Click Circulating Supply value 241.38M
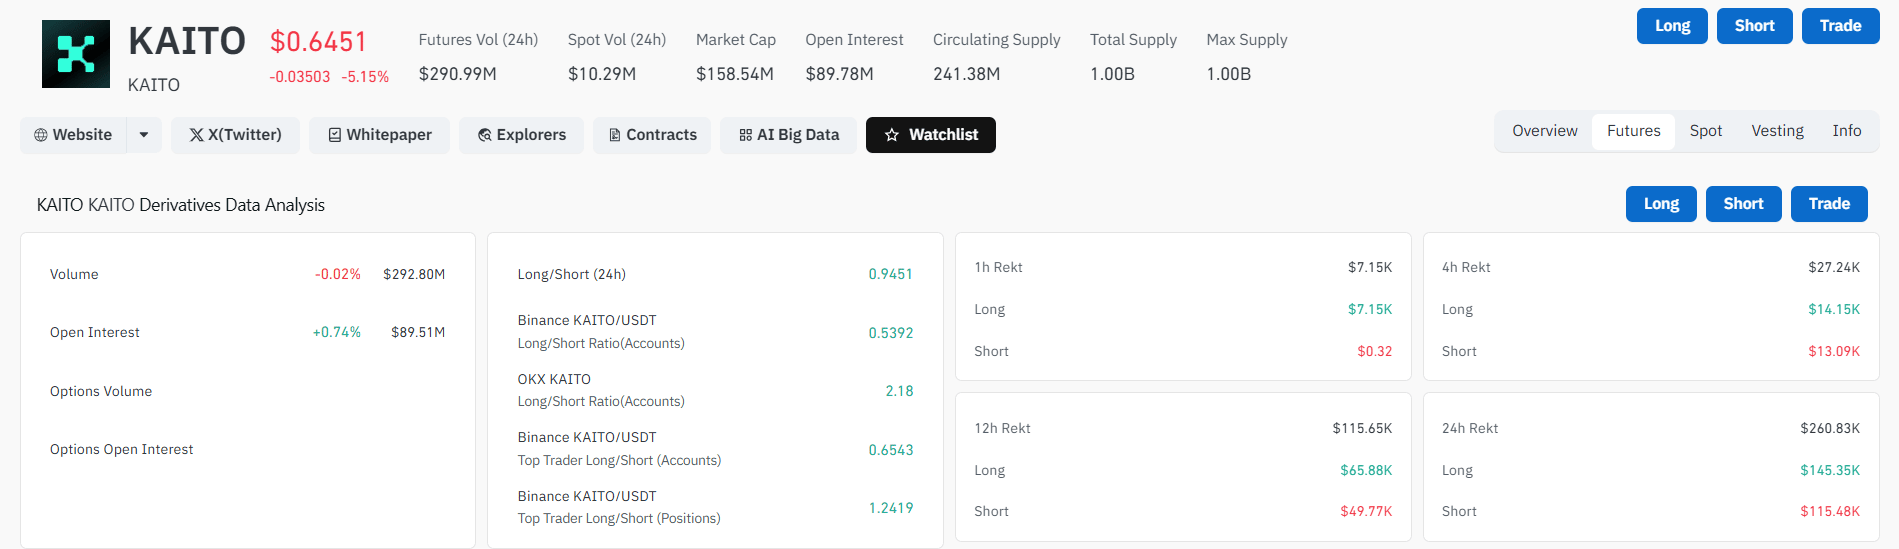1899x549 pixels. coord(967,74)
